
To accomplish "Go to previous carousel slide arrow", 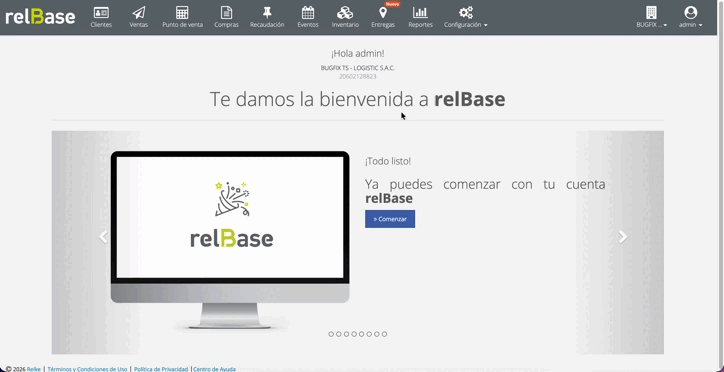I will click(x=103, y=237).
